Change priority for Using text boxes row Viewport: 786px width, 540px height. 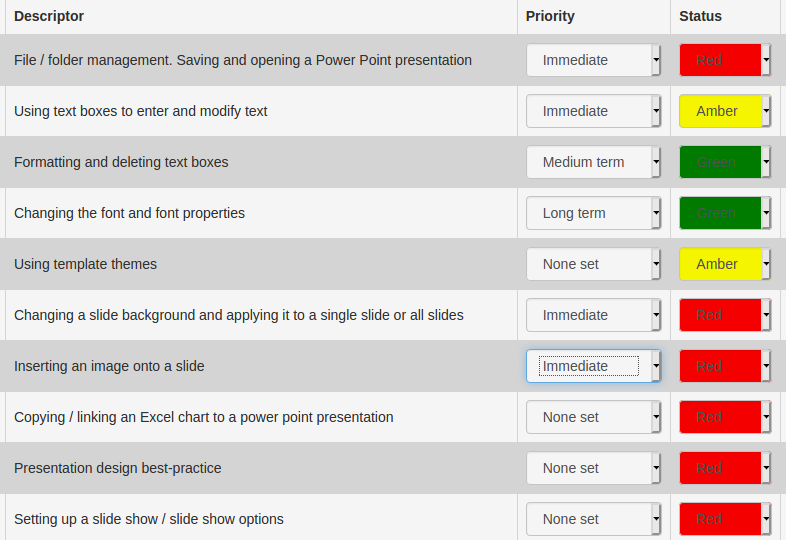(594, 111)
